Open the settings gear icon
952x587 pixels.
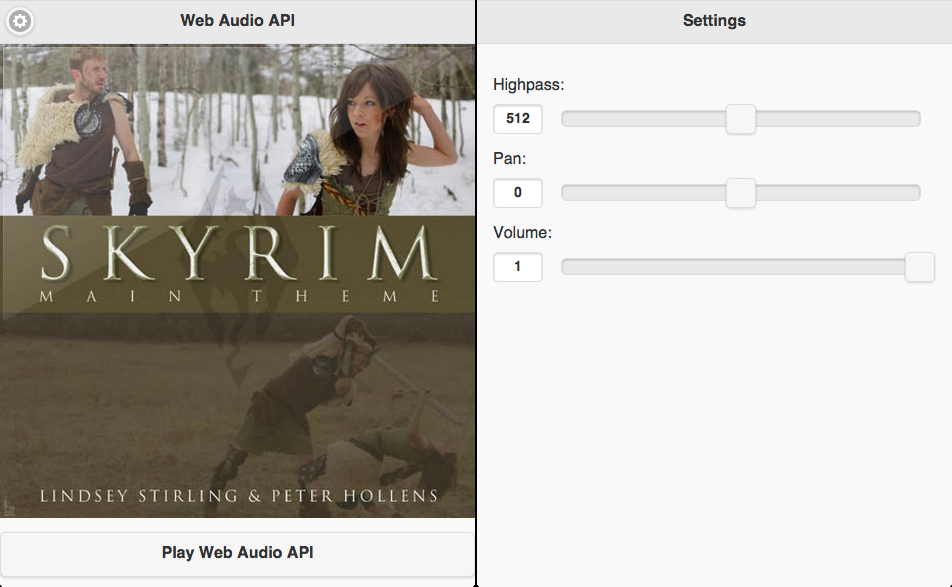[19, 21]
